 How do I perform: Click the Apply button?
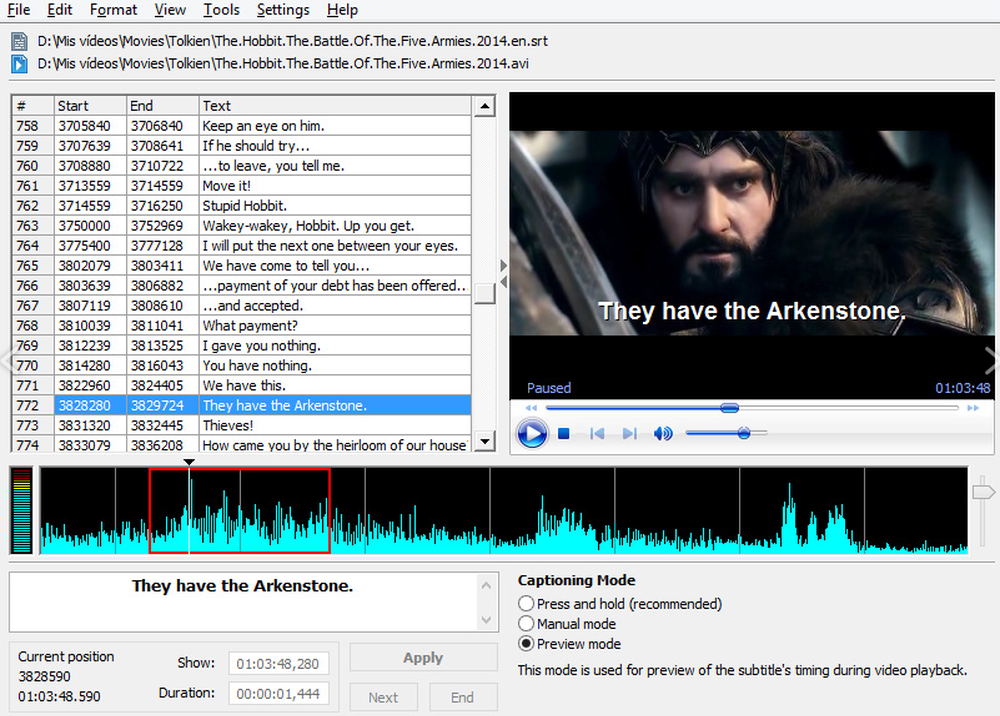[423, 657]
